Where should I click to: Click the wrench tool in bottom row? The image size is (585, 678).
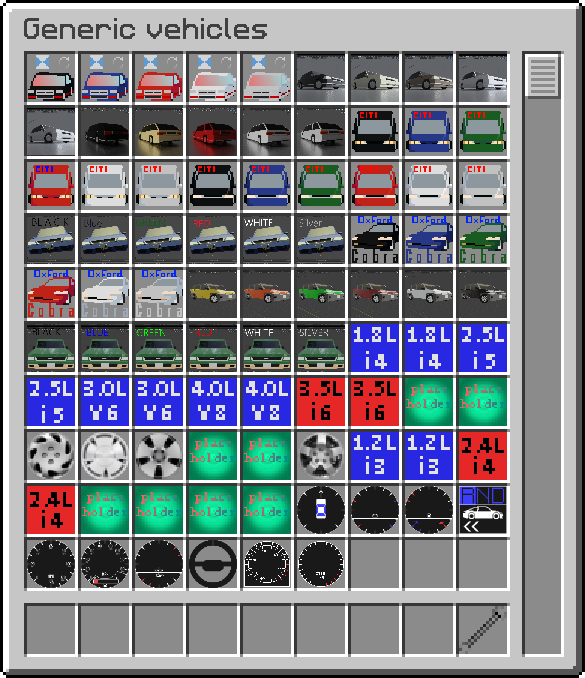483,629
